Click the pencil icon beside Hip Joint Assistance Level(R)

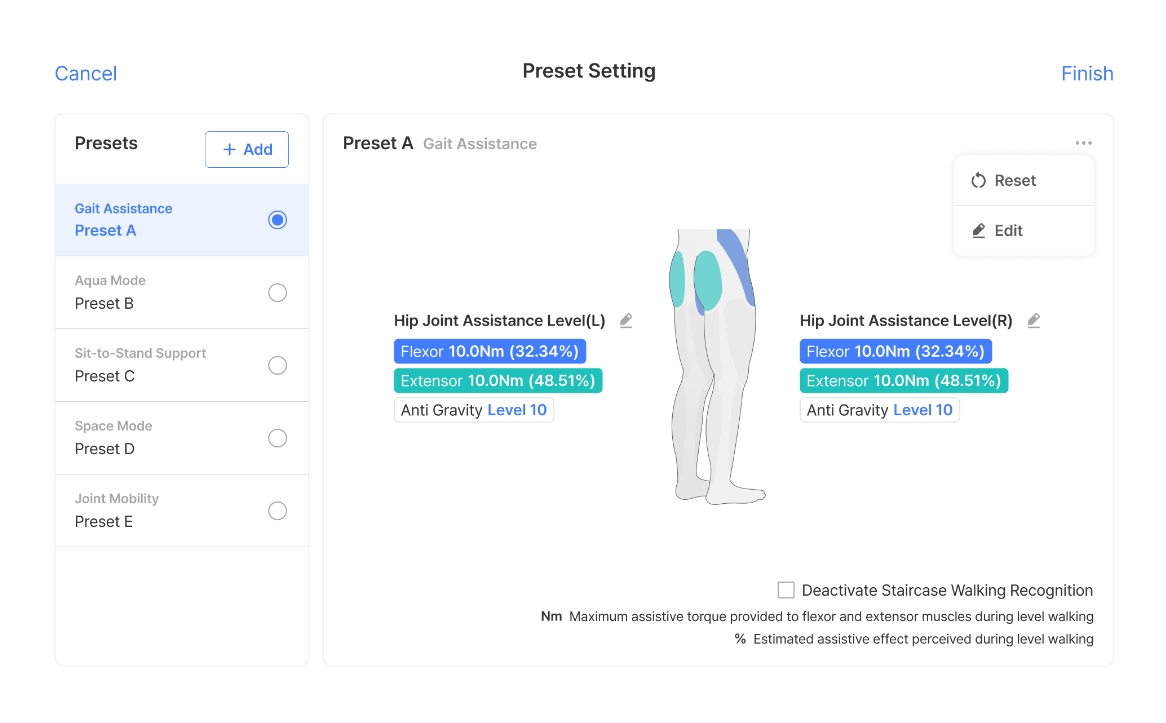[x=1034, y=321]
